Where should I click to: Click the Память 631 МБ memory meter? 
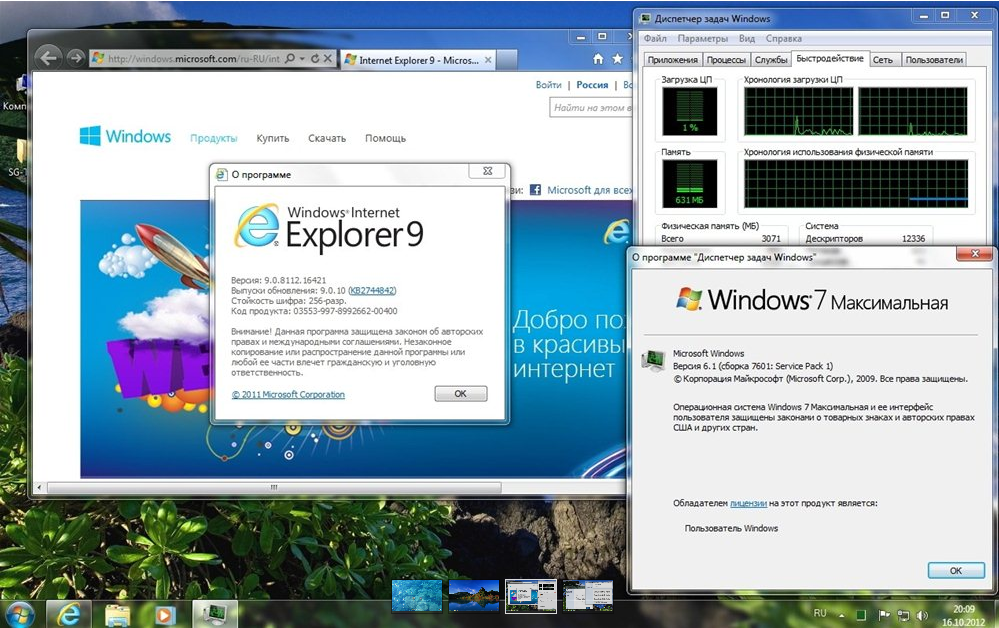click(689, 183)
